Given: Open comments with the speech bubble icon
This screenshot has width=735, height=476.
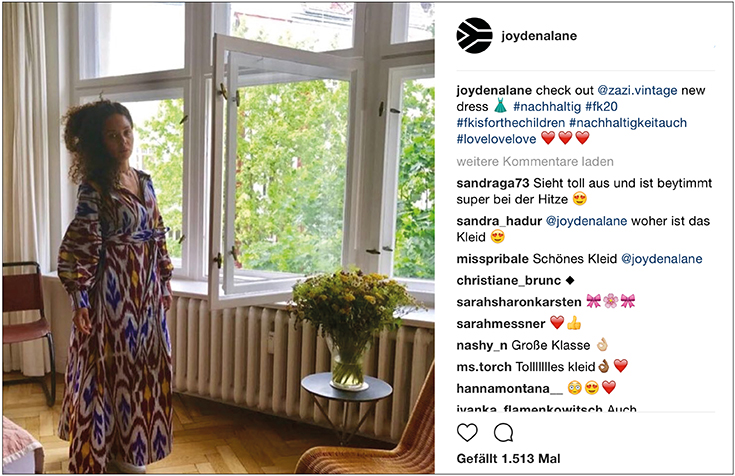Looking at the screenshot, I should coord(503,432).
